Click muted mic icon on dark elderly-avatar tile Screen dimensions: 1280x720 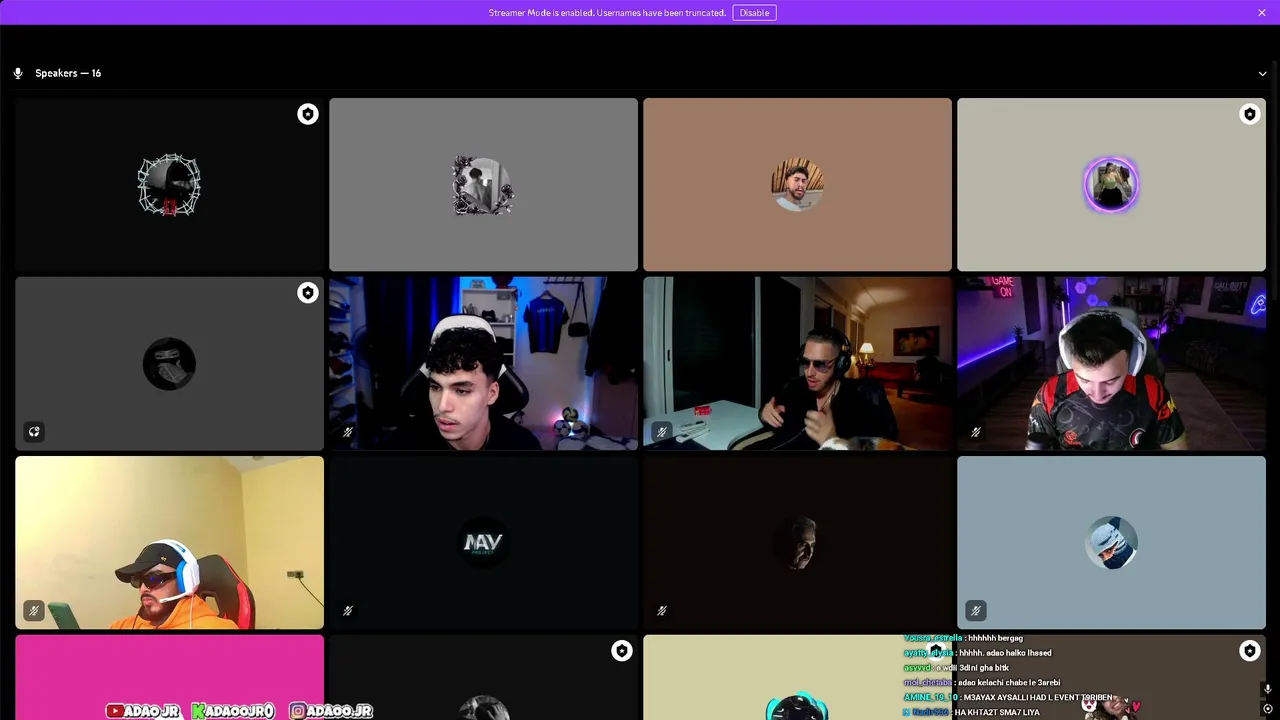(662, 610)
